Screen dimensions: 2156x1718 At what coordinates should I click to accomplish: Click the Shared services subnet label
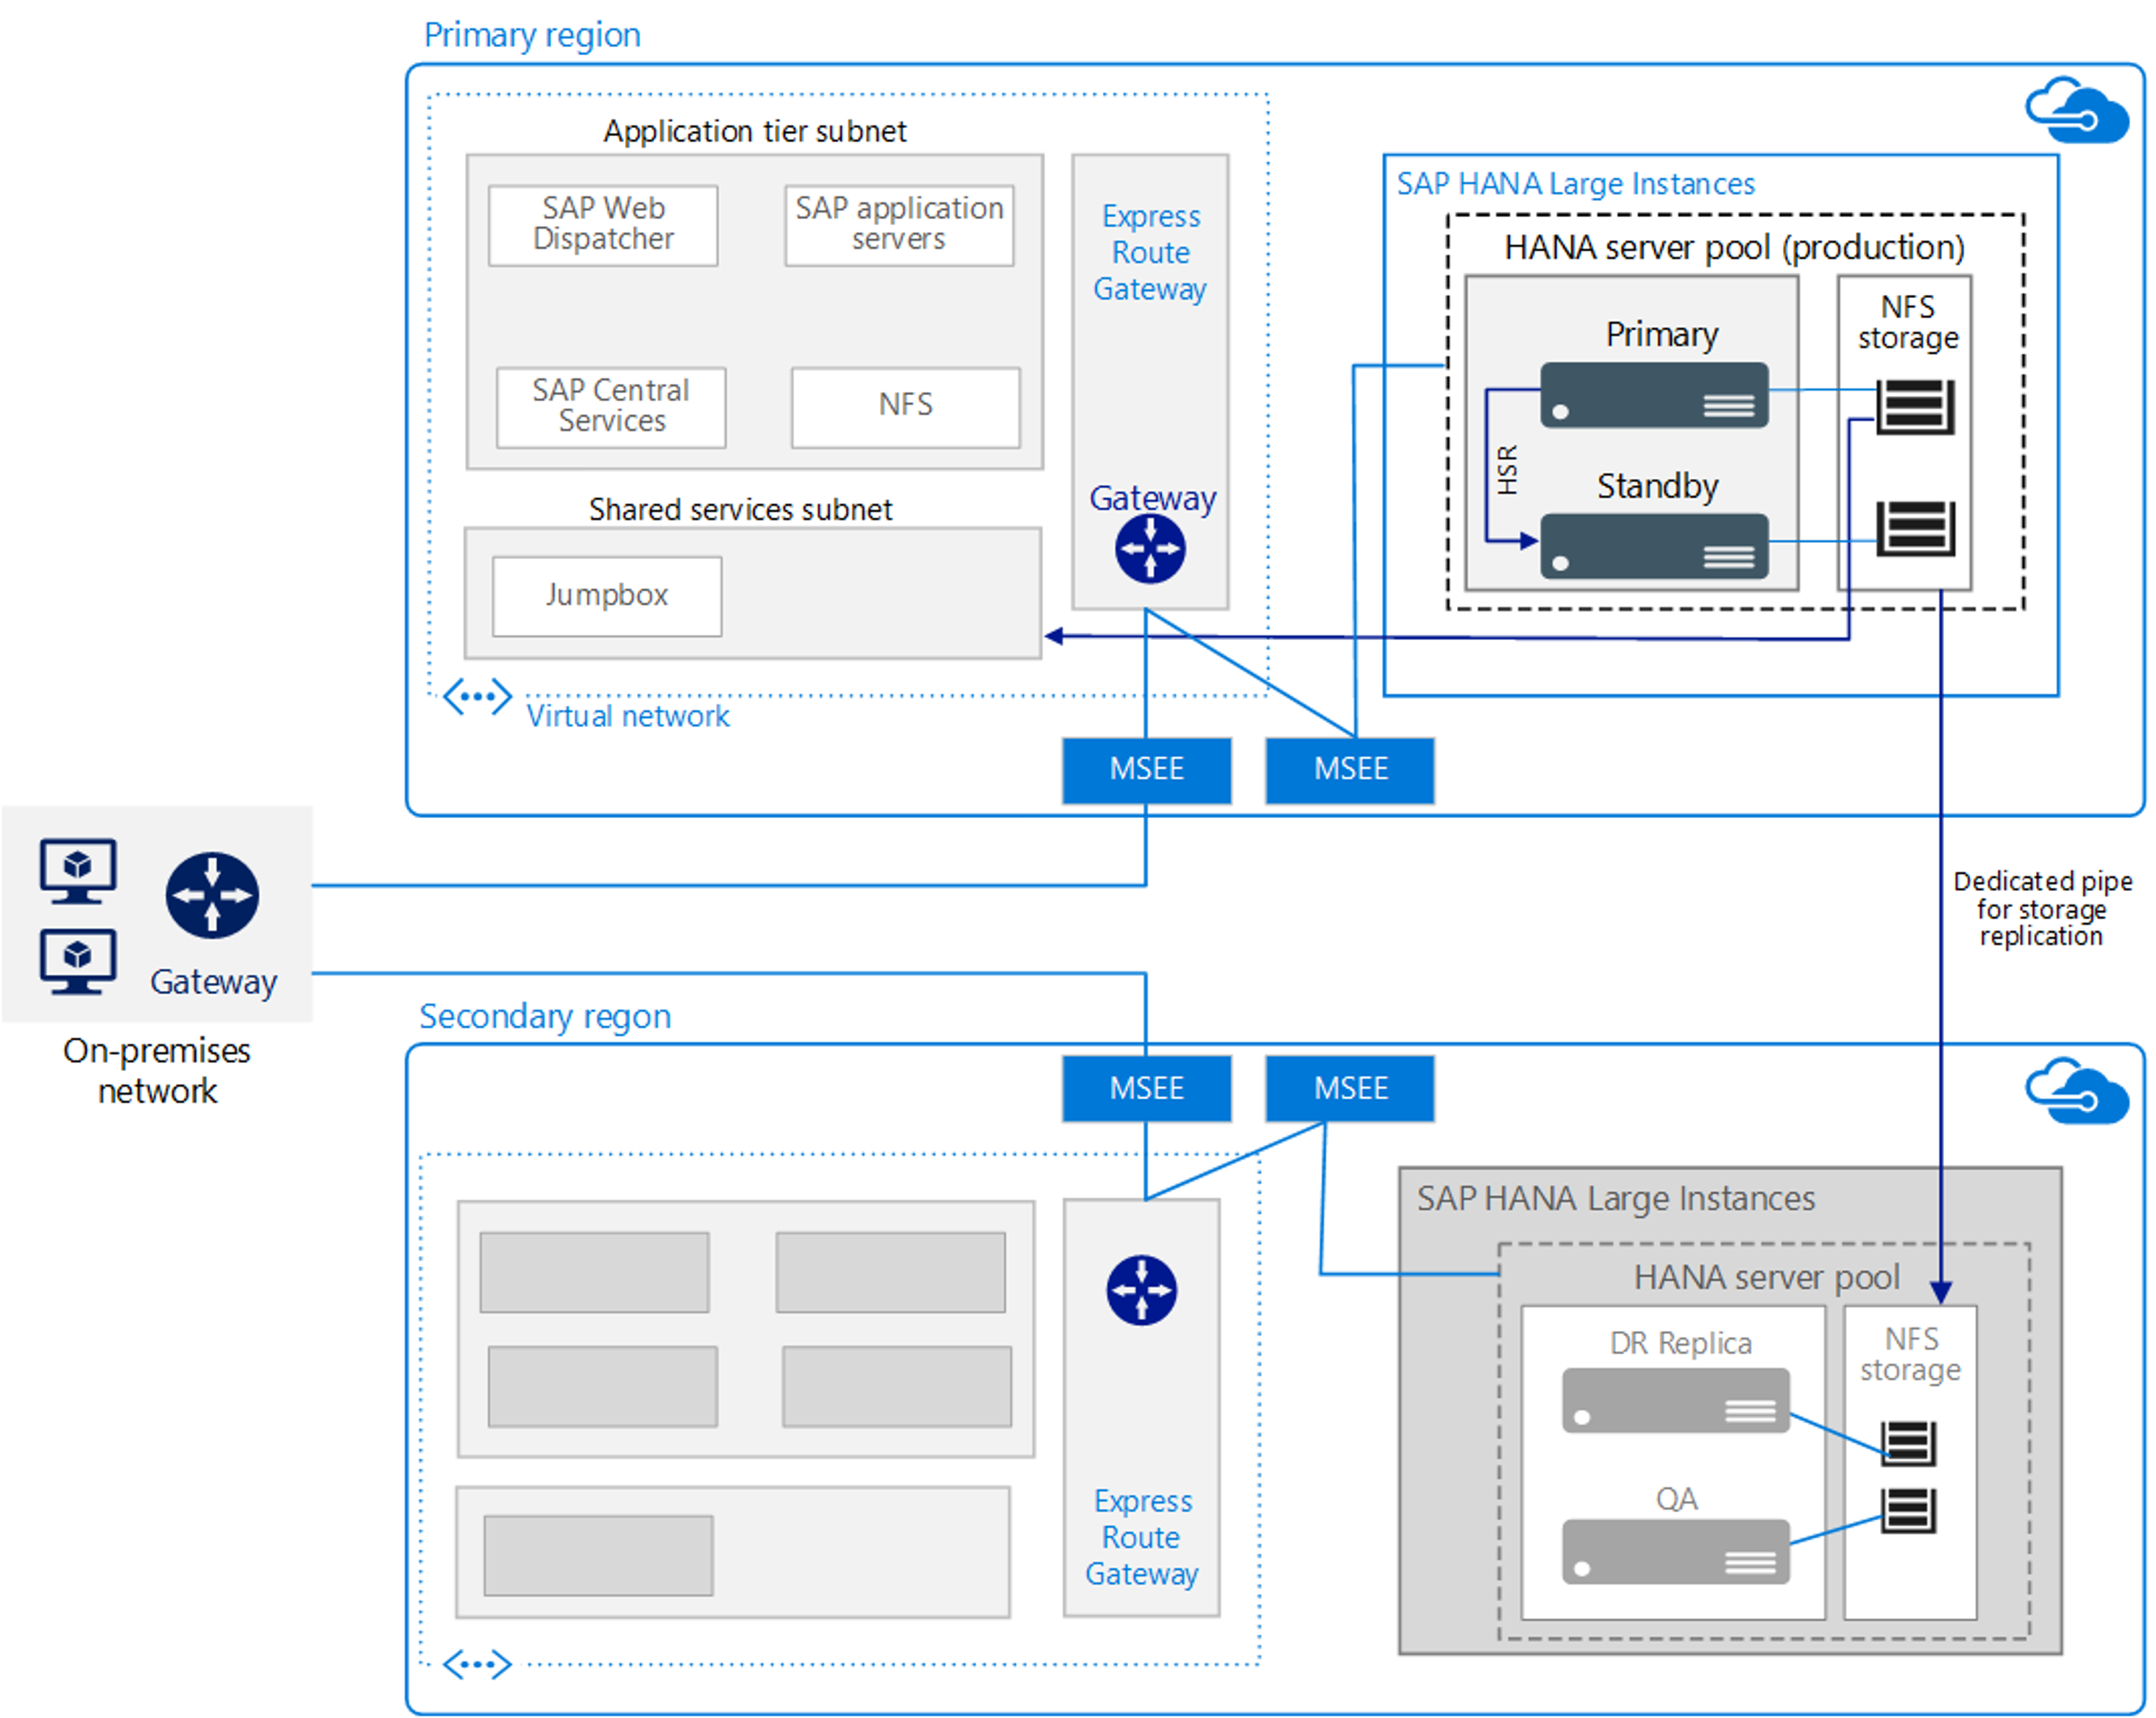tap(740, 509)
